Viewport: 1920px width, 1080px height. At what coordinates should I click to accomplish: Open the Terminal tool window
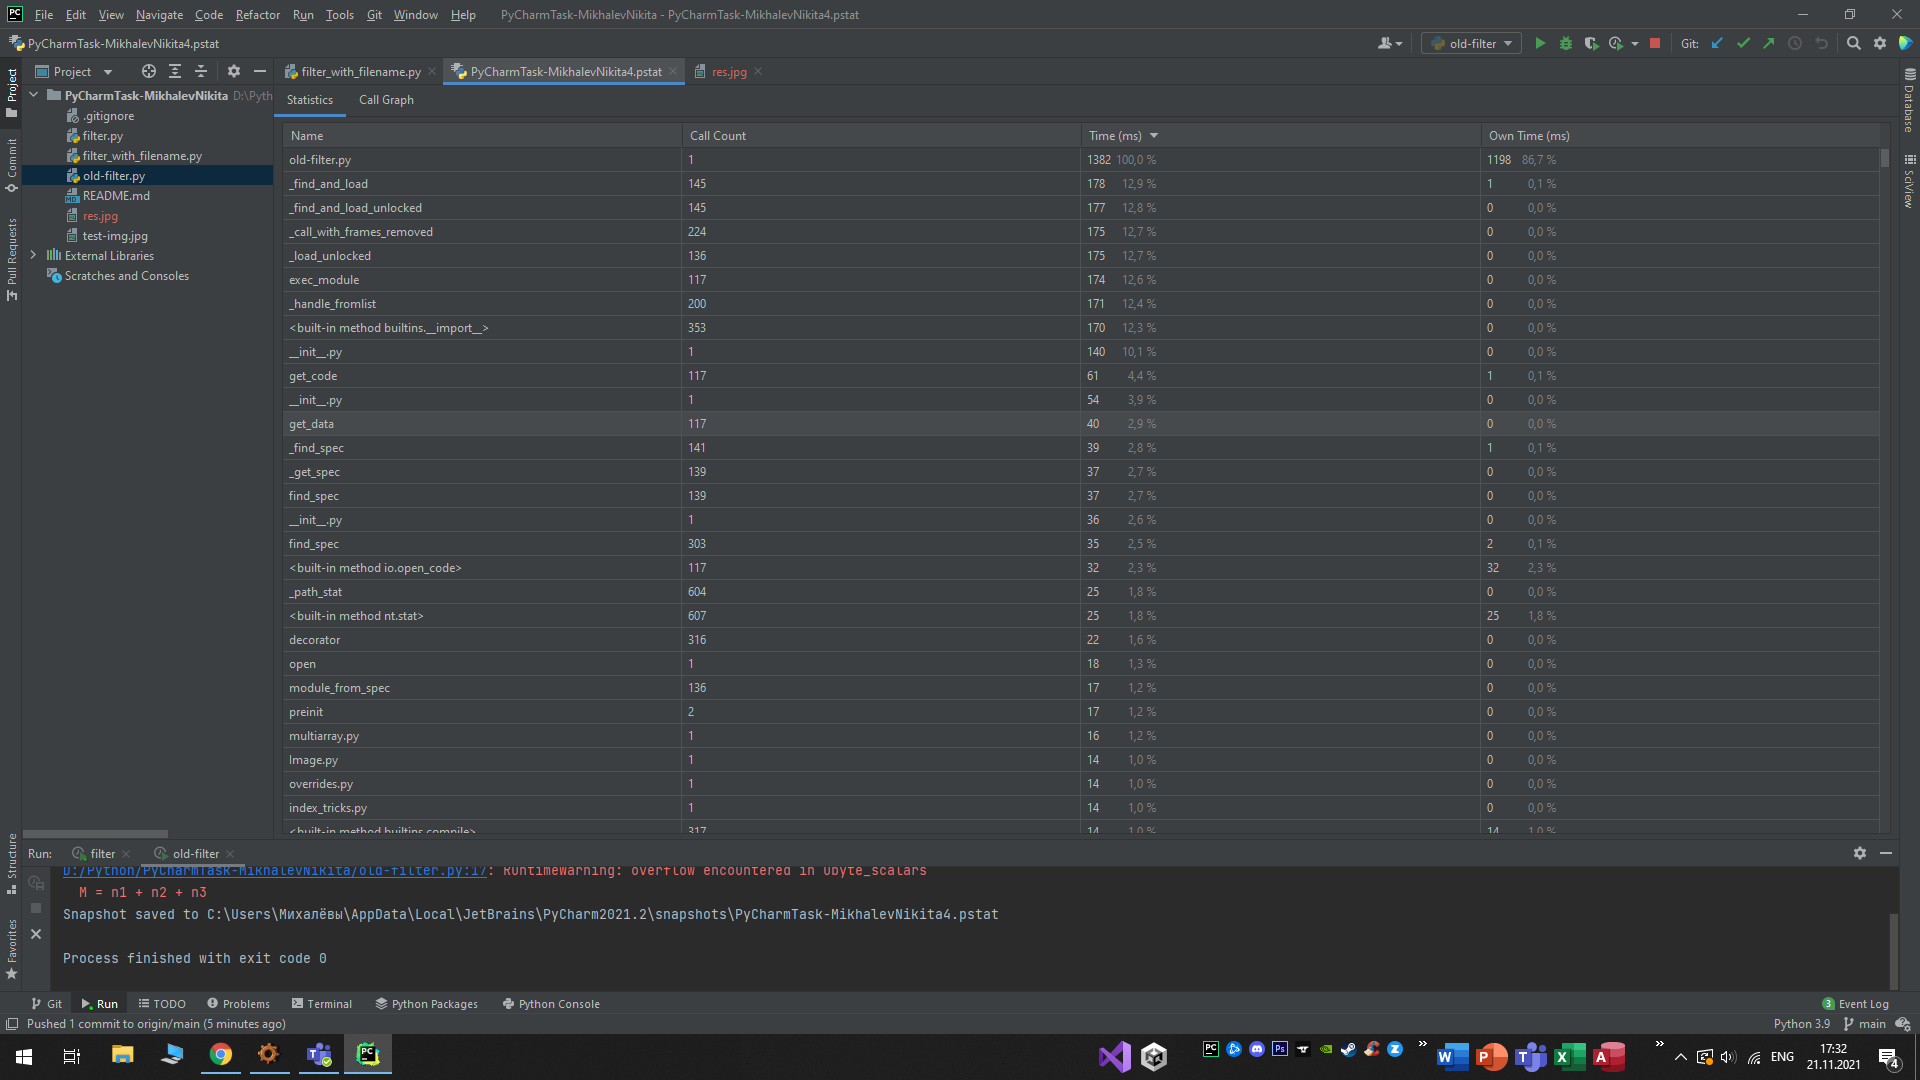321,1003
